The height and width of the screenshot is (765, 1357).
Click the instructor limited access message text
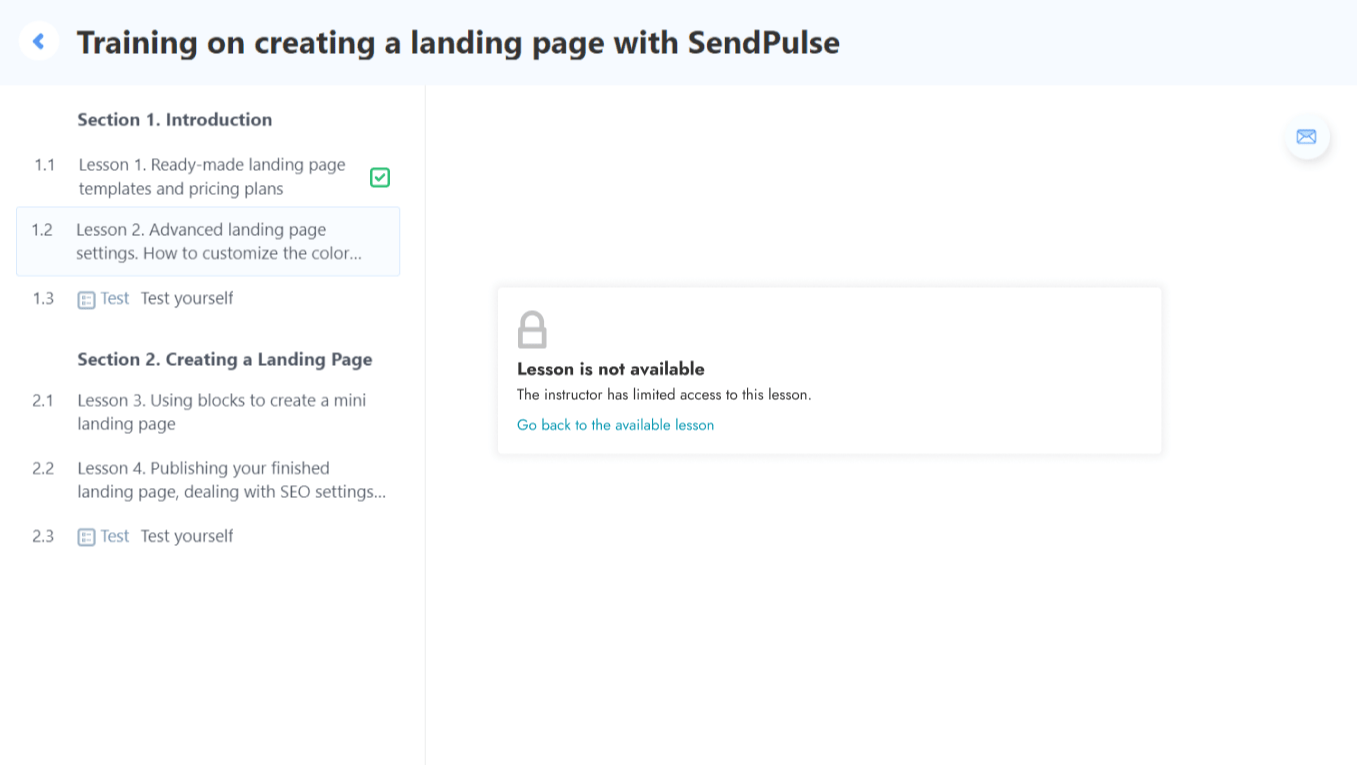click(663, 395)
